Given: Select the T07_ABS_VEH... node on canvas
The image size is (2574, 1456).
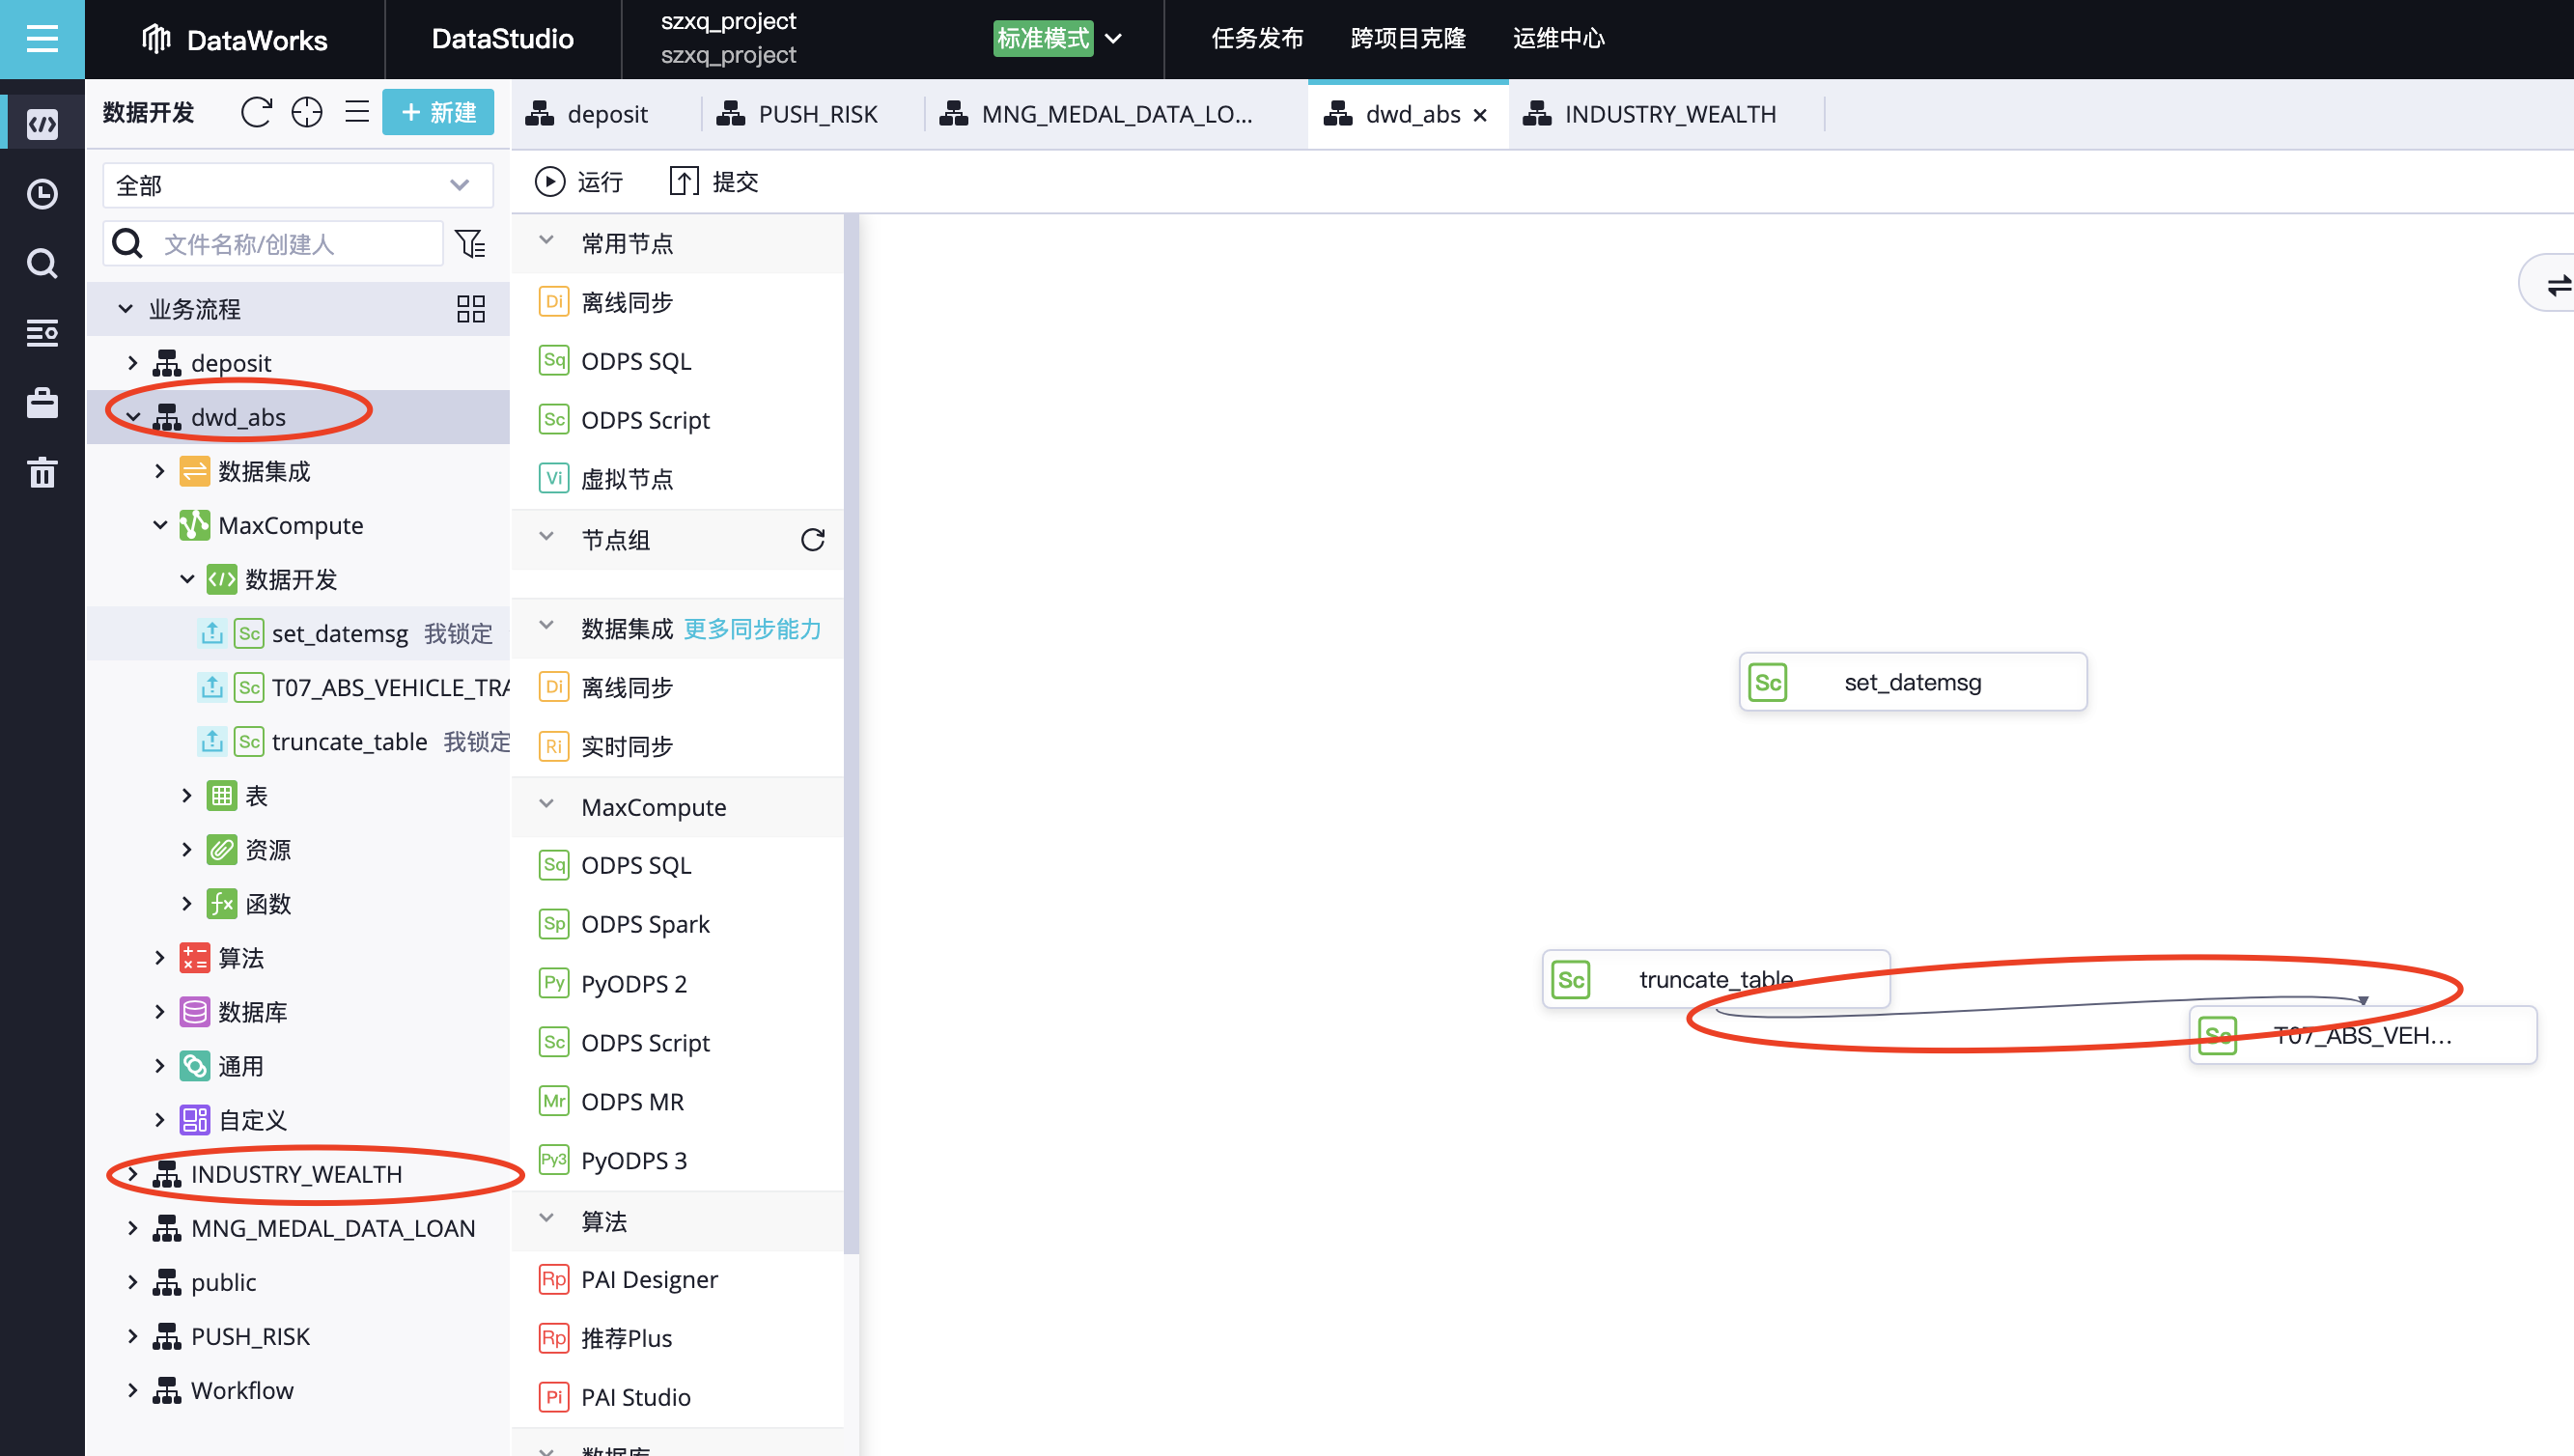Looking at the screenshot, I should pyautogui.click(x=2362, y=1035).
